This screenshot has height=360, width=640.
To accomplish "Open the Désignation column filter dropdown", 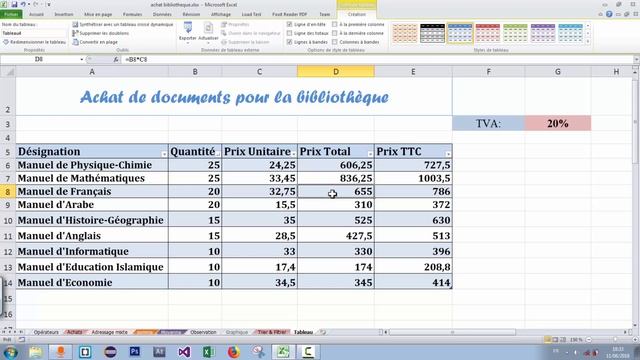I will pos(164,154).
